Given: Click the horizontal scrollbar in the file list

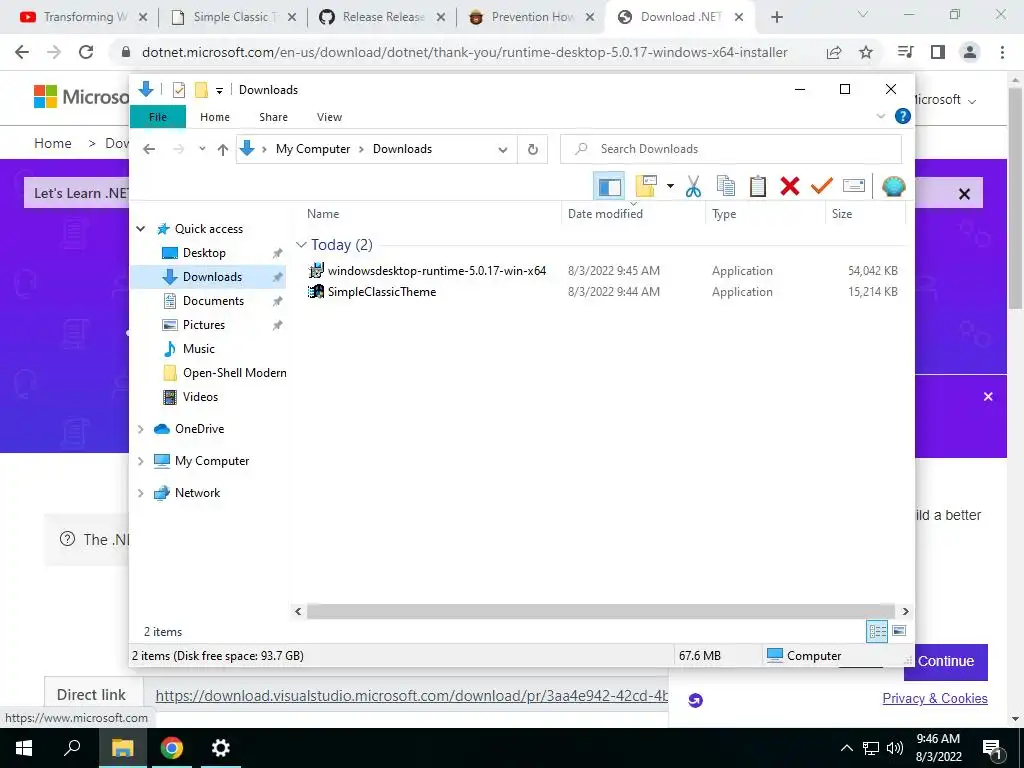Looking at the screenshot, I should (601, 611).
